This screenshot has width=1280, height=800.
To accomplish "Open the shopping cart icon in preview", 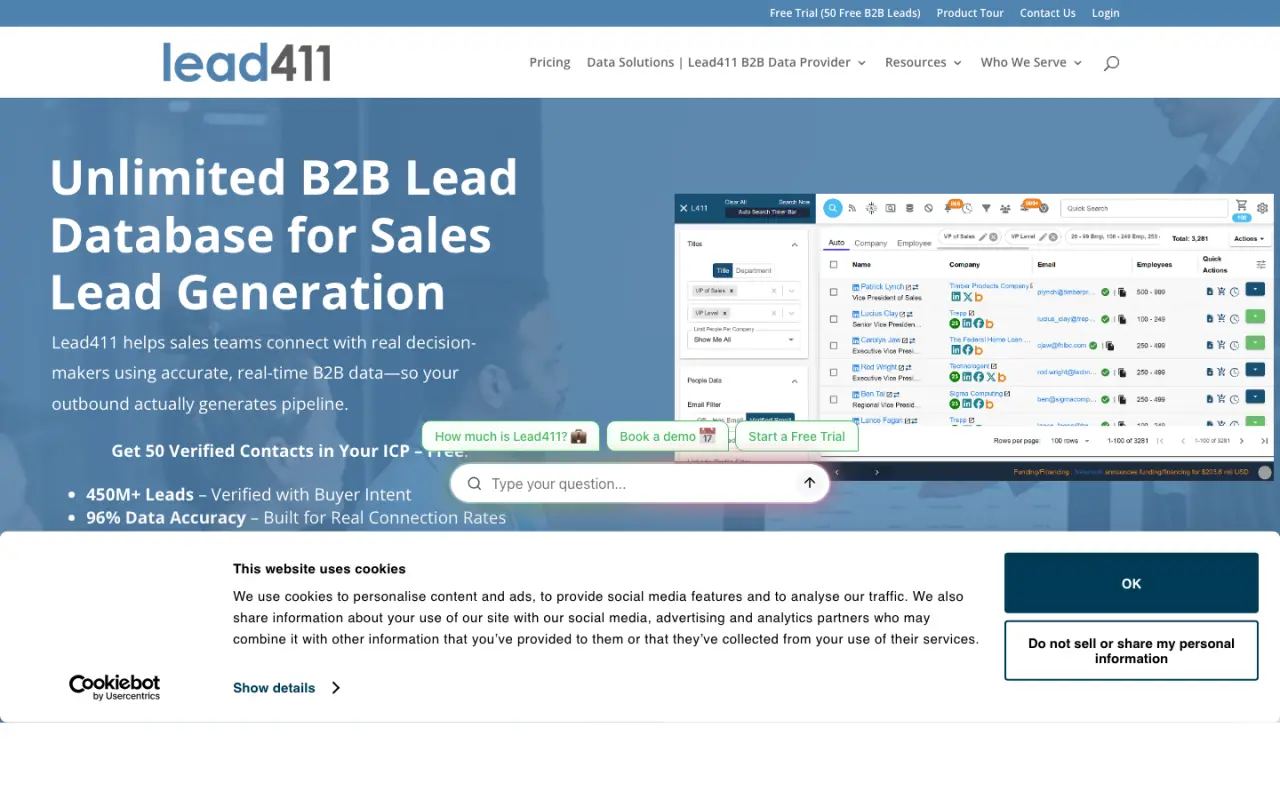I will coord(1241,205).
